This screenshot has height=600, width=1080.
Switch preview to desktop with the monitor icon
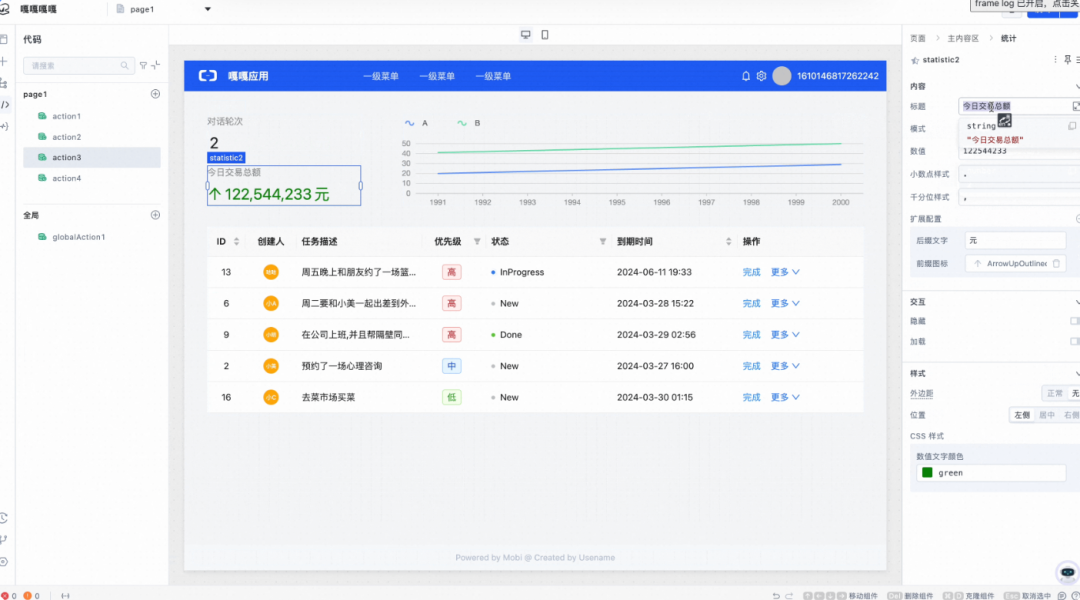click(525, 34)
